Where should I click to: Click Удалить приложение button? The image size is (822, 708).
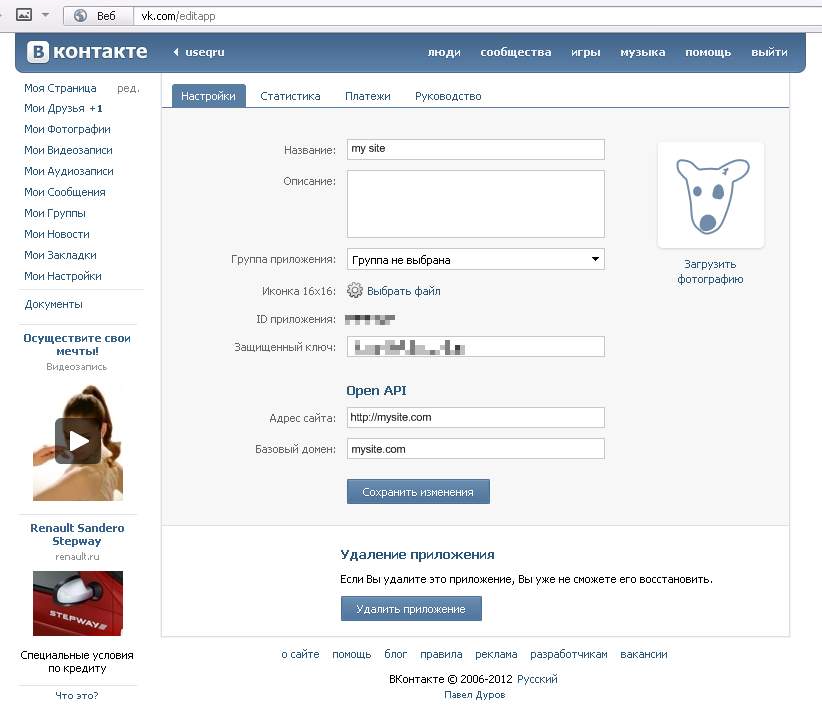[411, 608]
